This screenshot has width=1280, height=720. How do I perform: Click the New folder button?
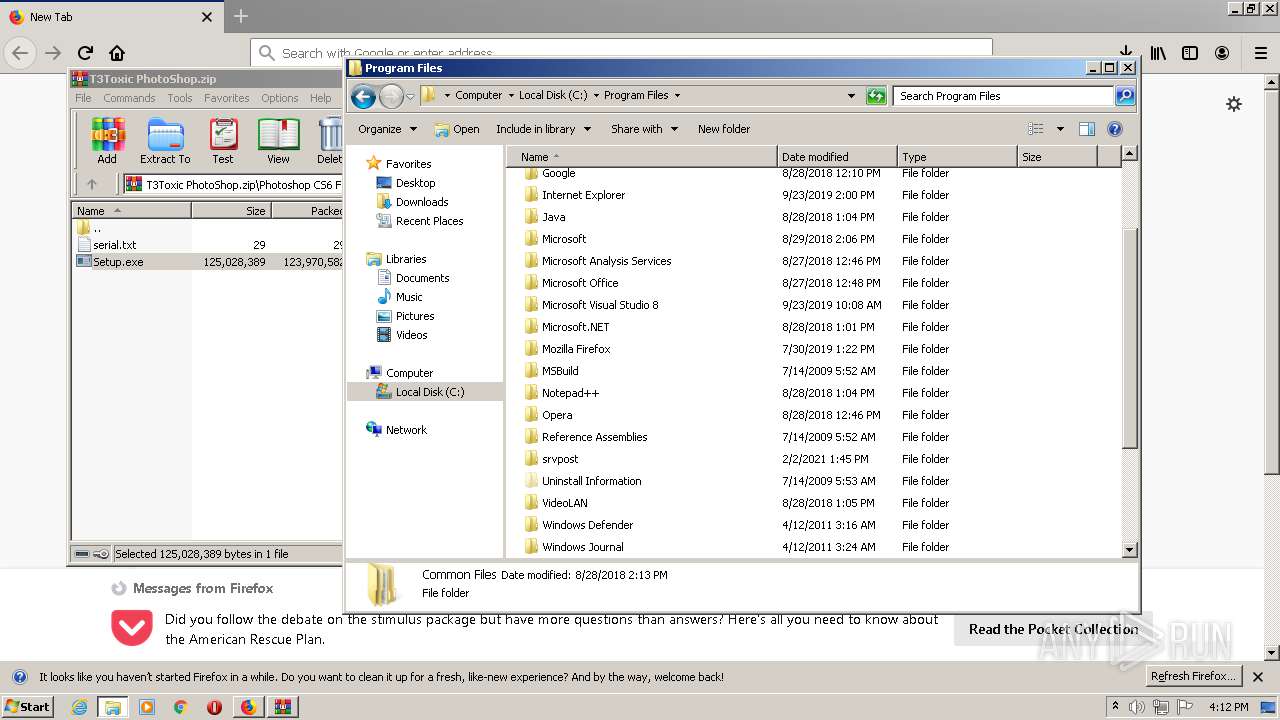point(724,129)
